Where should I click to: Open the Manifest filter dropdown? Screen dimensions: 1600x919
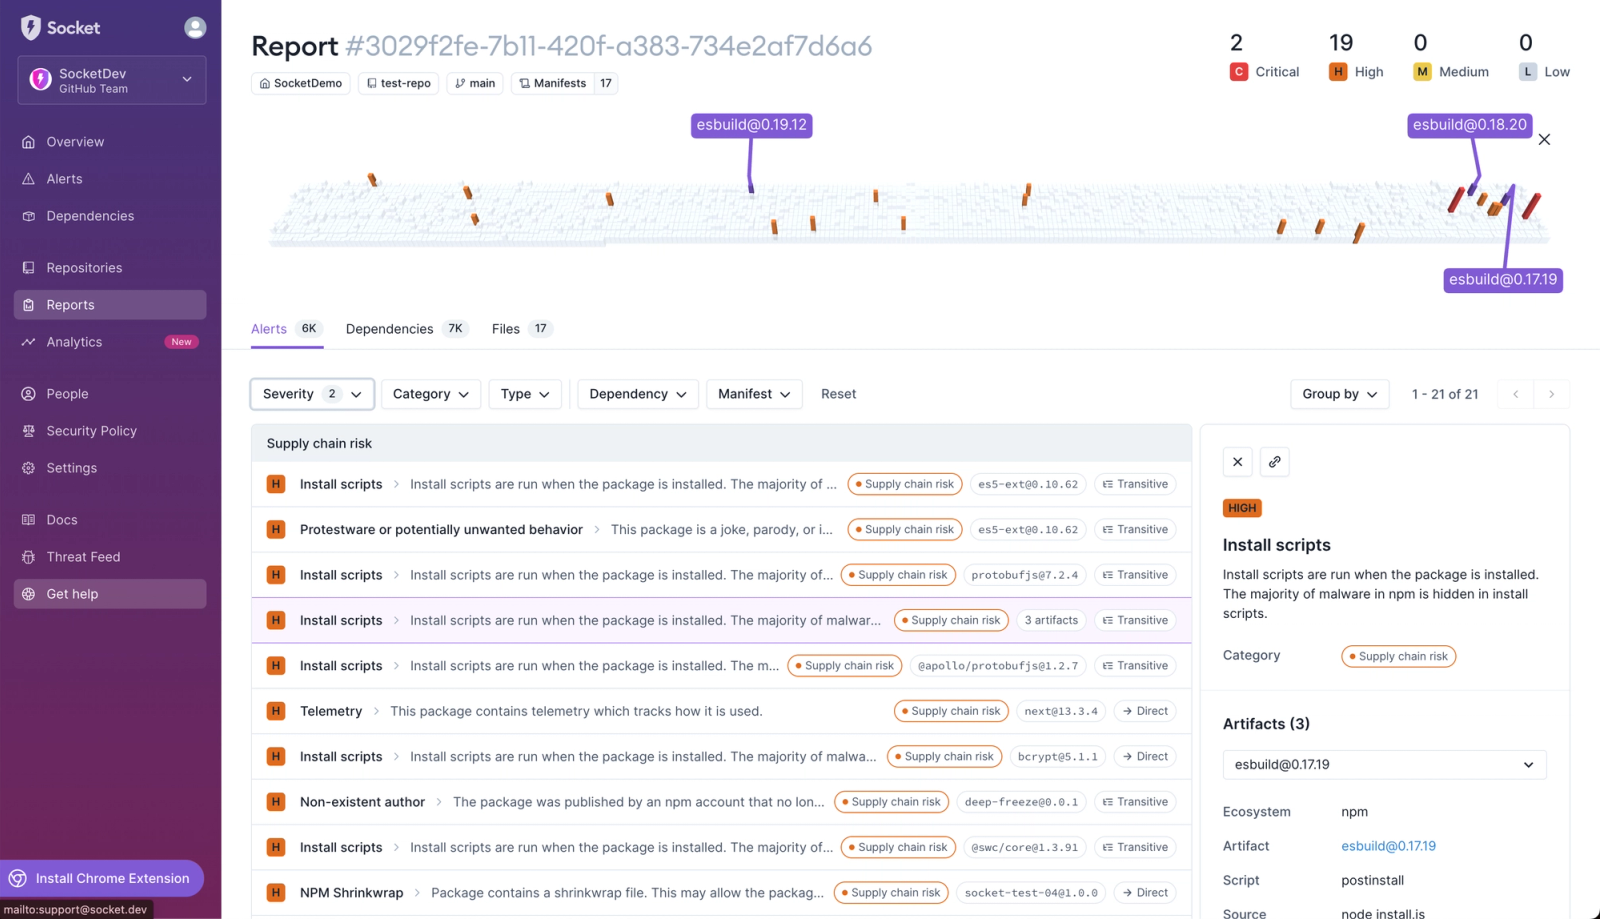(754, 394)
